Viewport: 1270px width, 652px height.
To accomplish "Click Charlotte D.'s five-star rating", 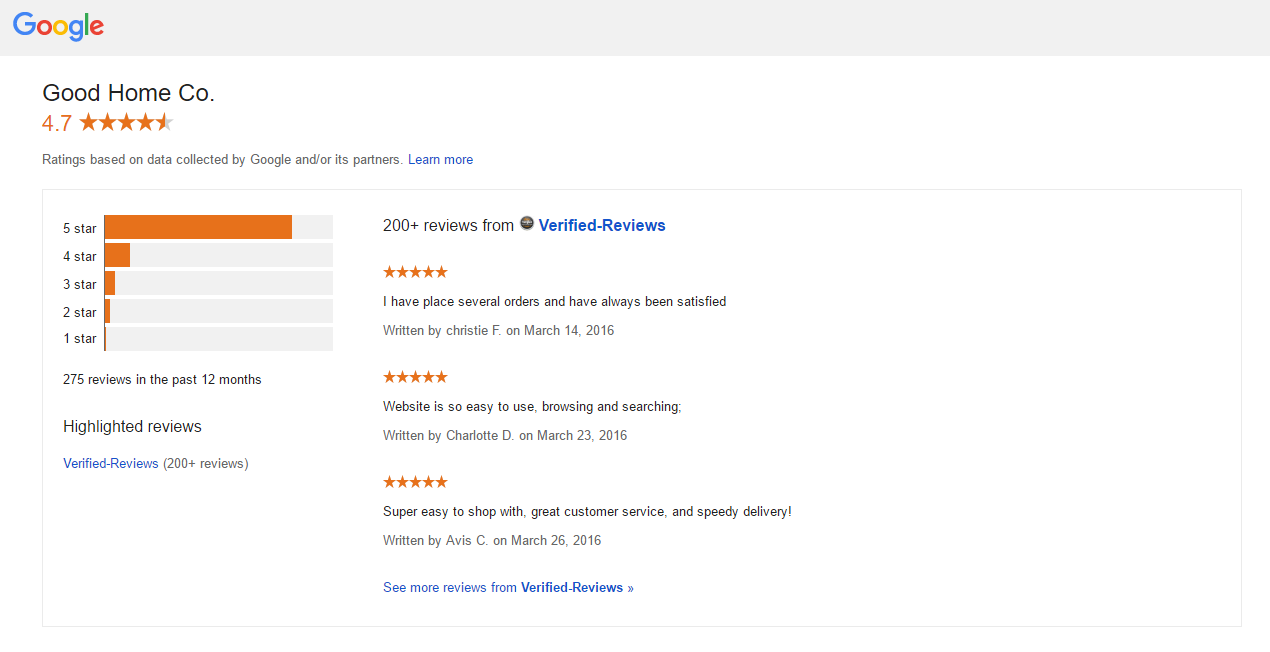I will pyautogui.click(x=415, y=377).
